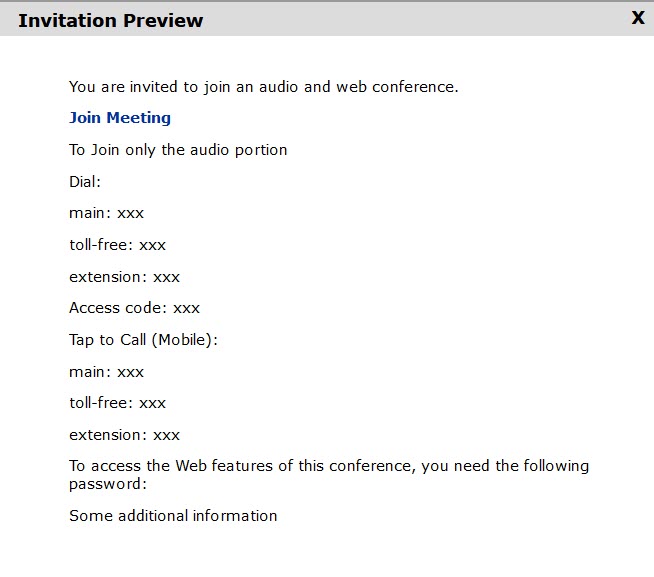Click the "Dial:" label
This screenshot has width=654, height=577.
coord(85,182)
